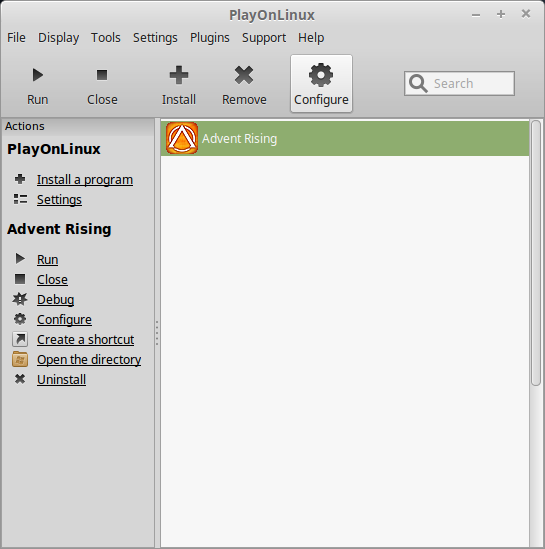This screenshot has height=549, width=545.
Task: Click the Install a program link
Action: point(85,180)
